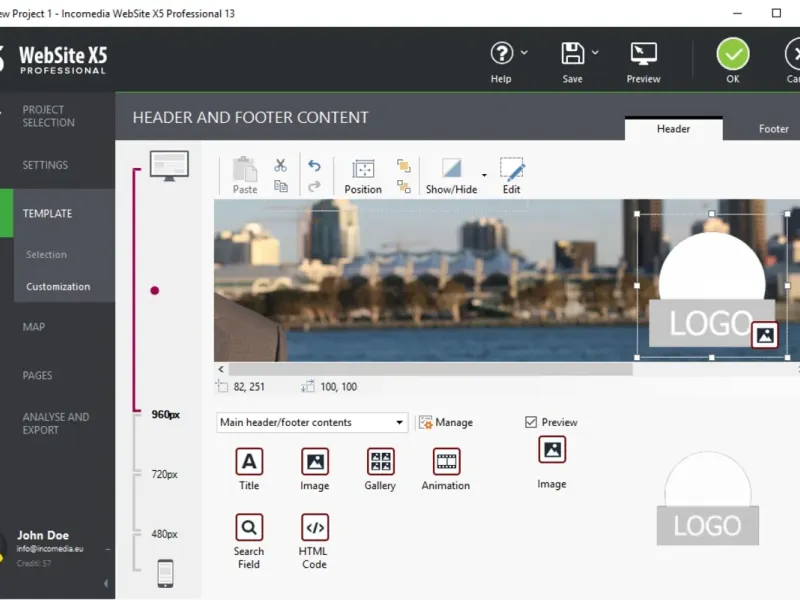Click the horizontal scrollbar left arrow
Screen dimensions: 800x600
click(220, 369)
